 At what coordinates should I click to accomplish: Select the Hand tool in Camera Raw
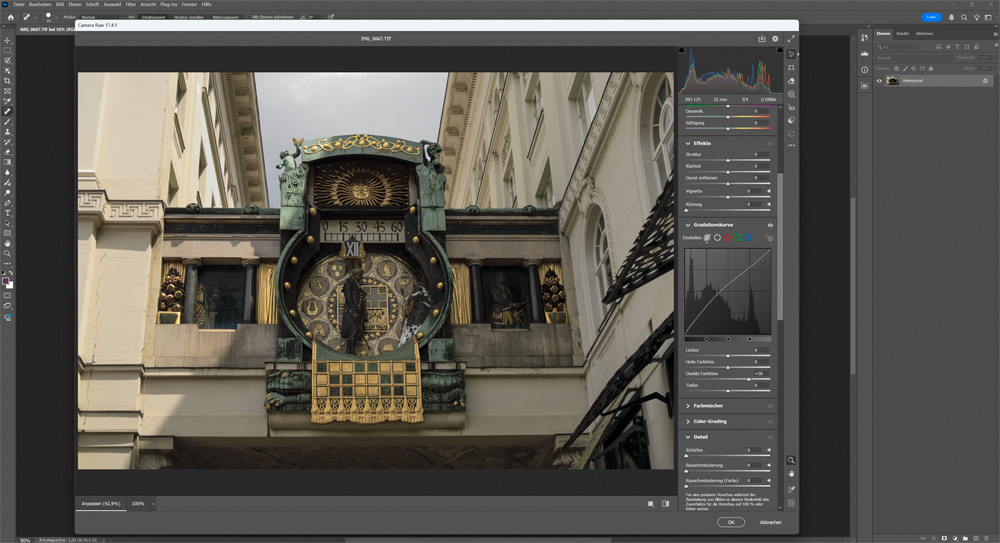click(791, 473)
